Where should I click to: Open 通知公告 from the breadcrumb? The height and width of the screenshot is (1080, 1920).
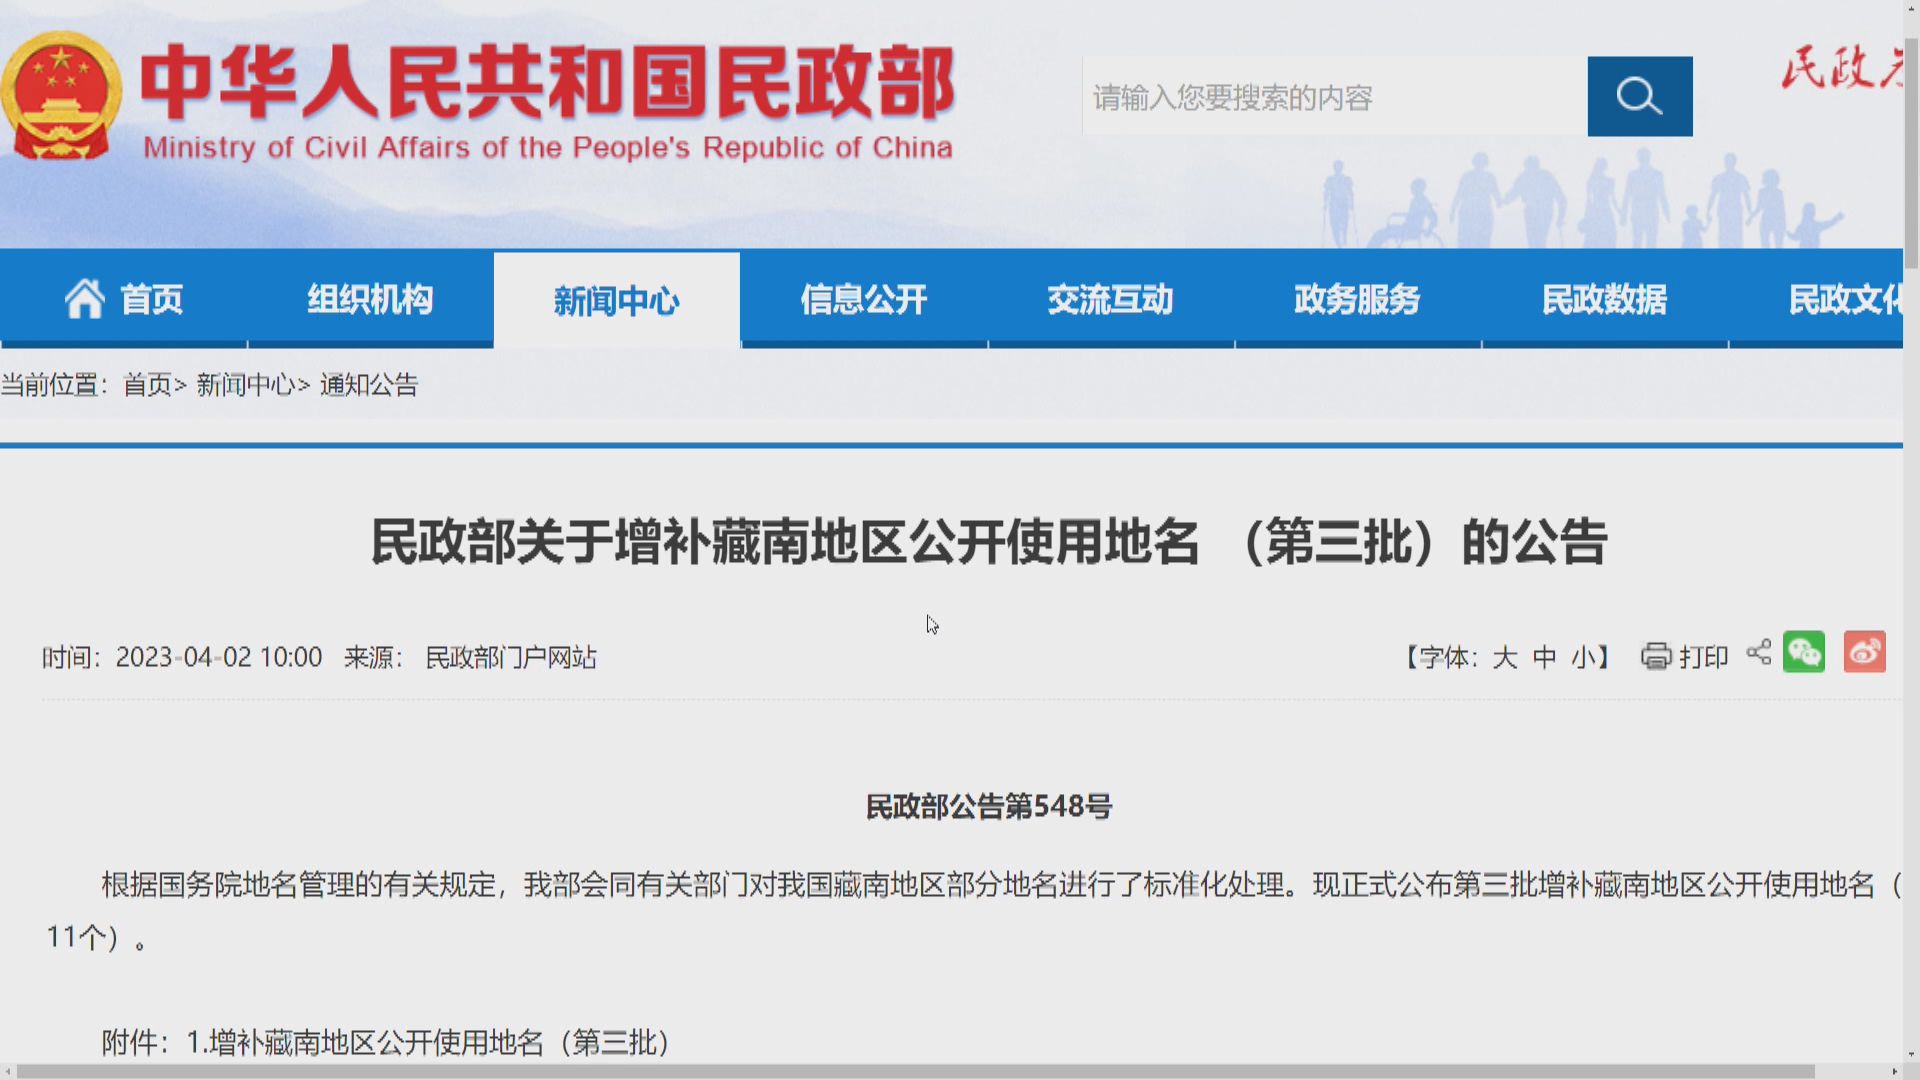pyautogui.click(x=370, y=384)
